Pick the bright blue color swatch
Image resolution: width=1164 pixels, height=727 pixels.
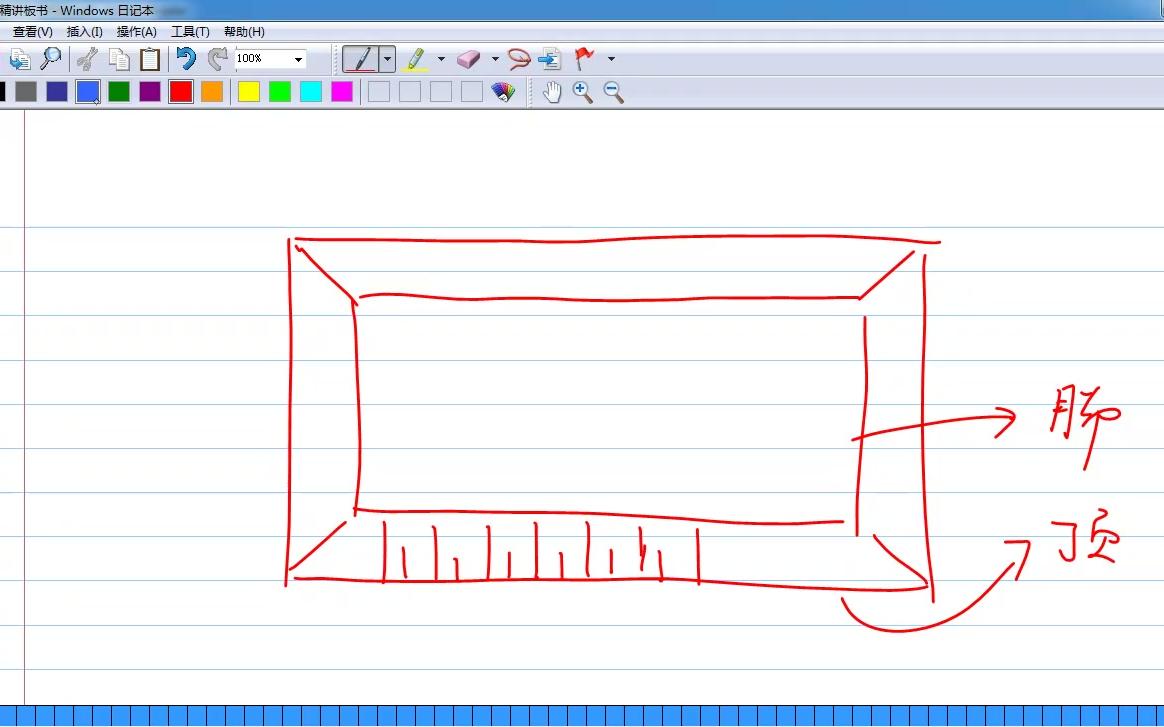(88, 92)
